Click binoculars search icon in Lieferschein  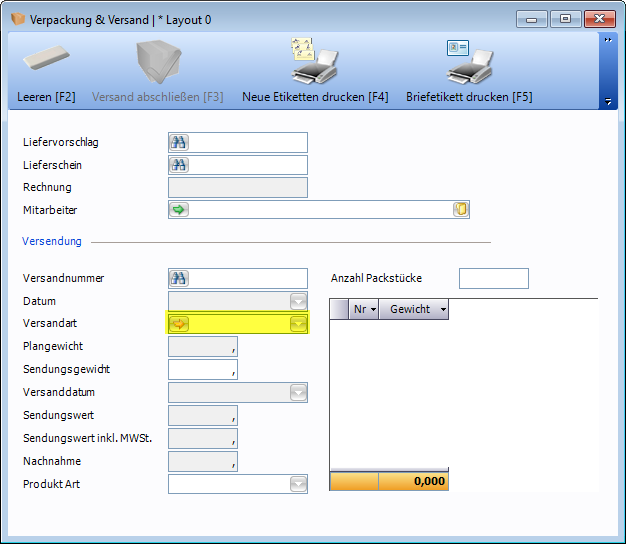point(179,165)
